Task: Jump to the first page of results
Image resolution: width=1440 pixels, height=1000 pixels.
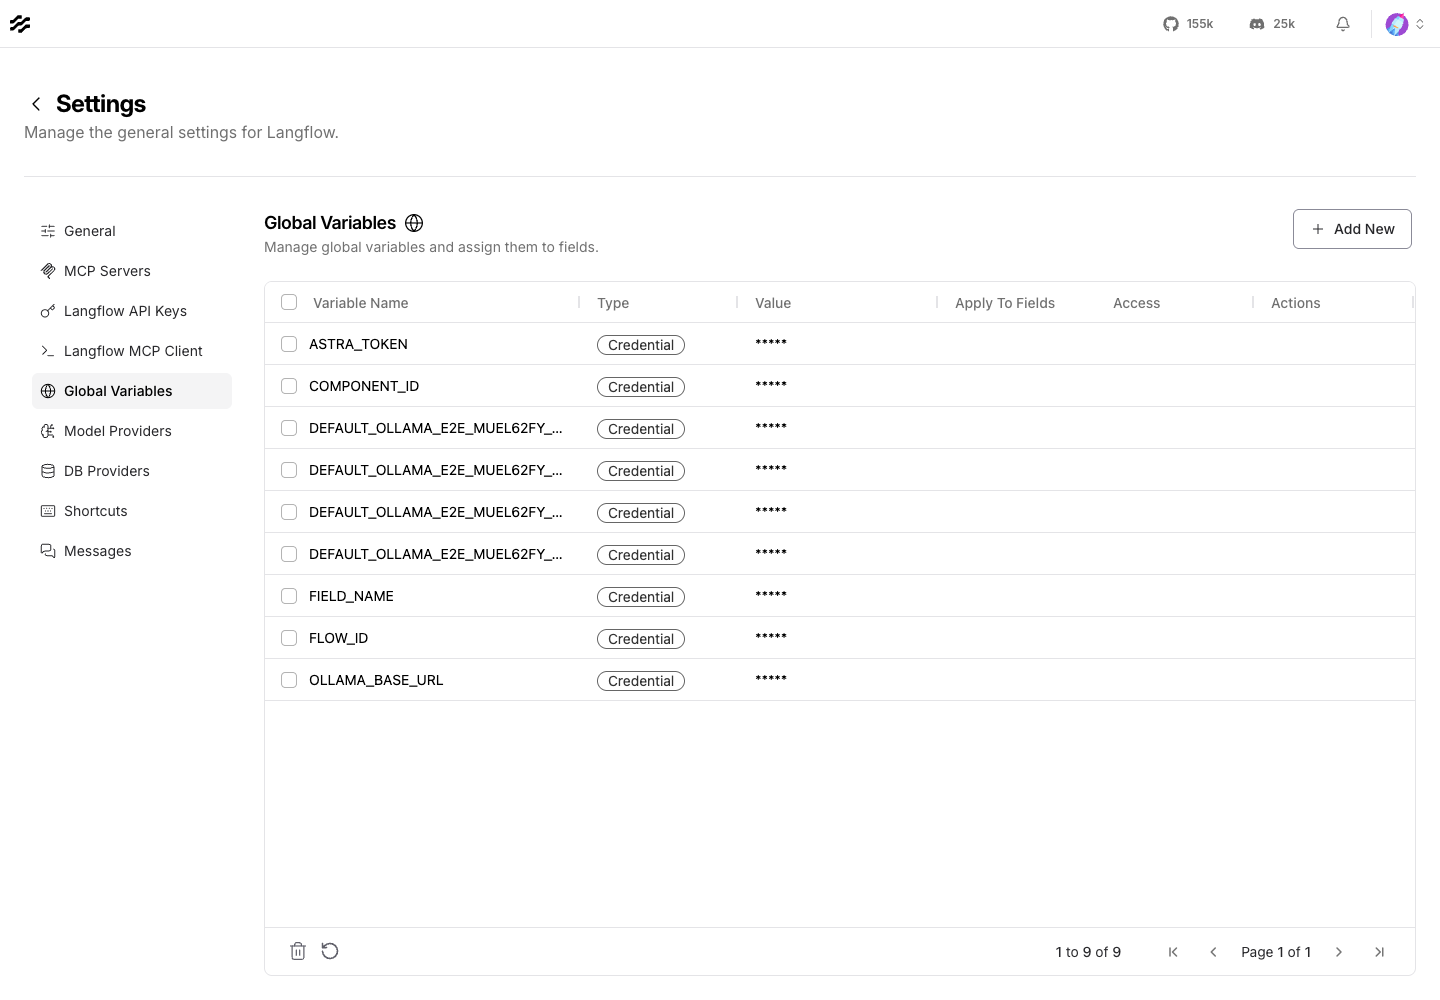Action: [x=1173, y=952]
